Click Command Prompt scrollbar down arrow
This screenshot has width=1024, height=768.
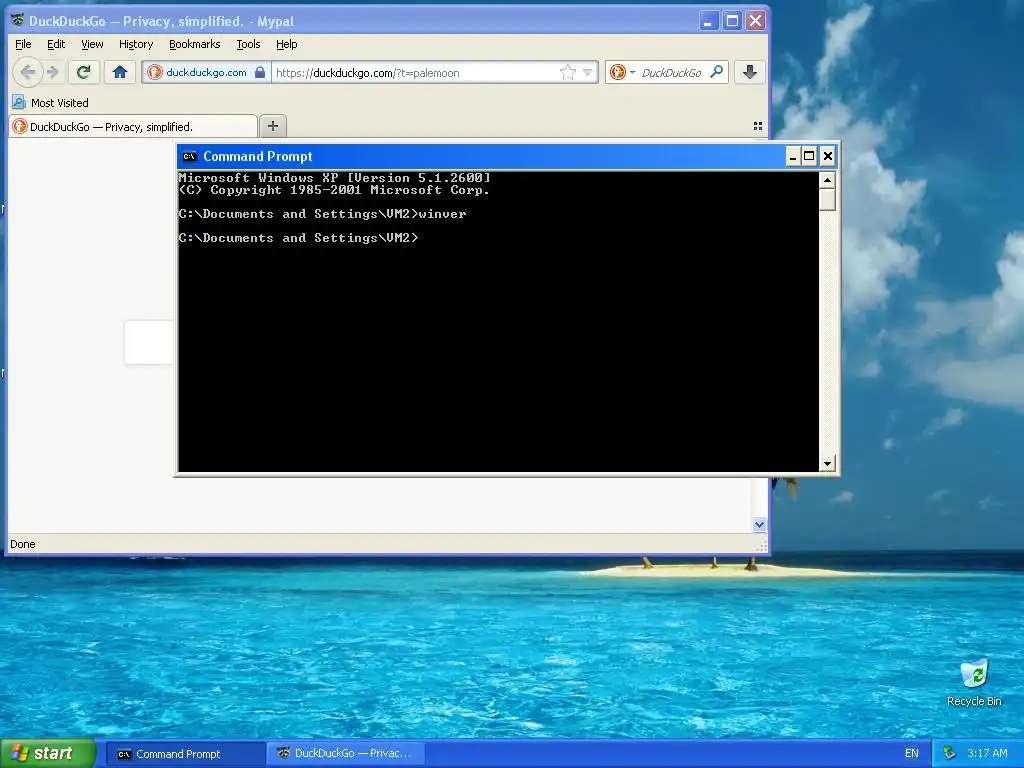click(x=827, y=464)
